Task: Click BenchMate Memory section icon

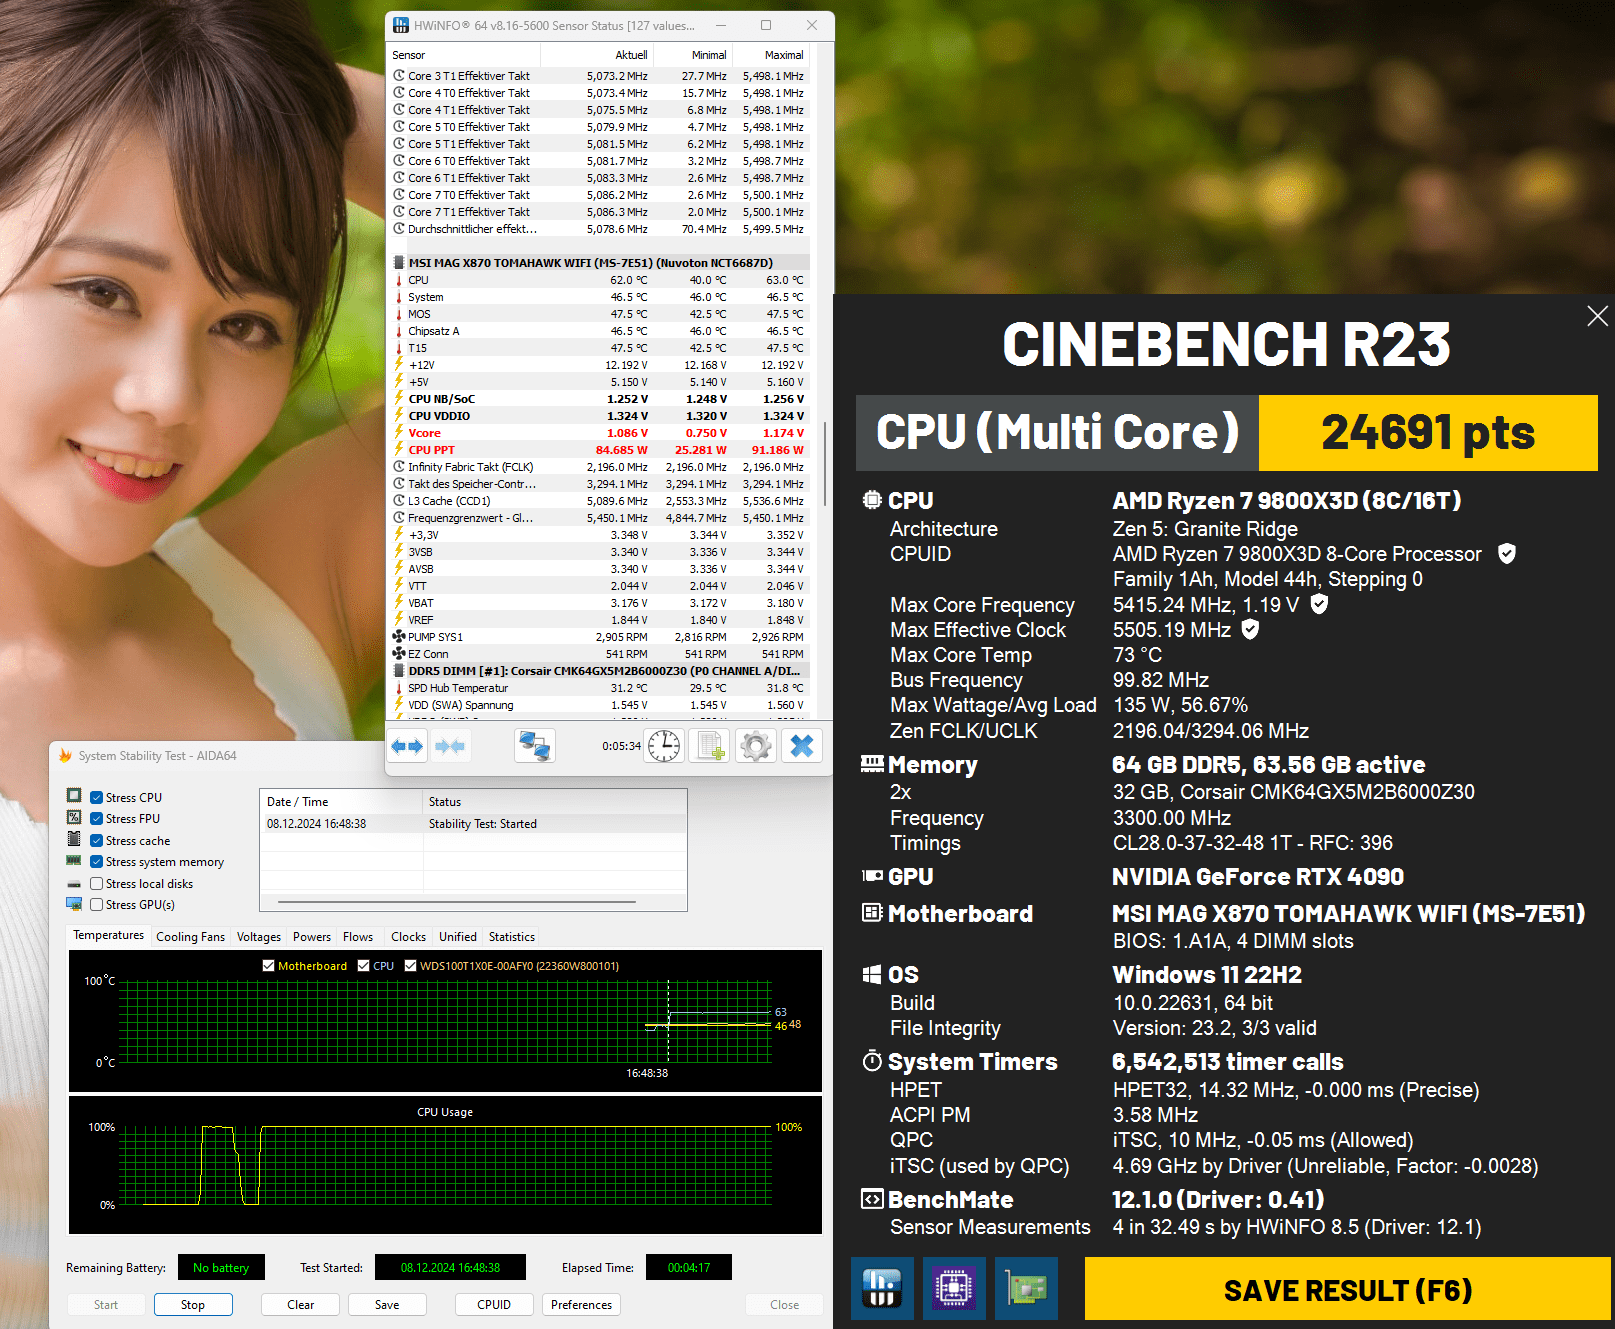Action: click(x=872, y=765)
